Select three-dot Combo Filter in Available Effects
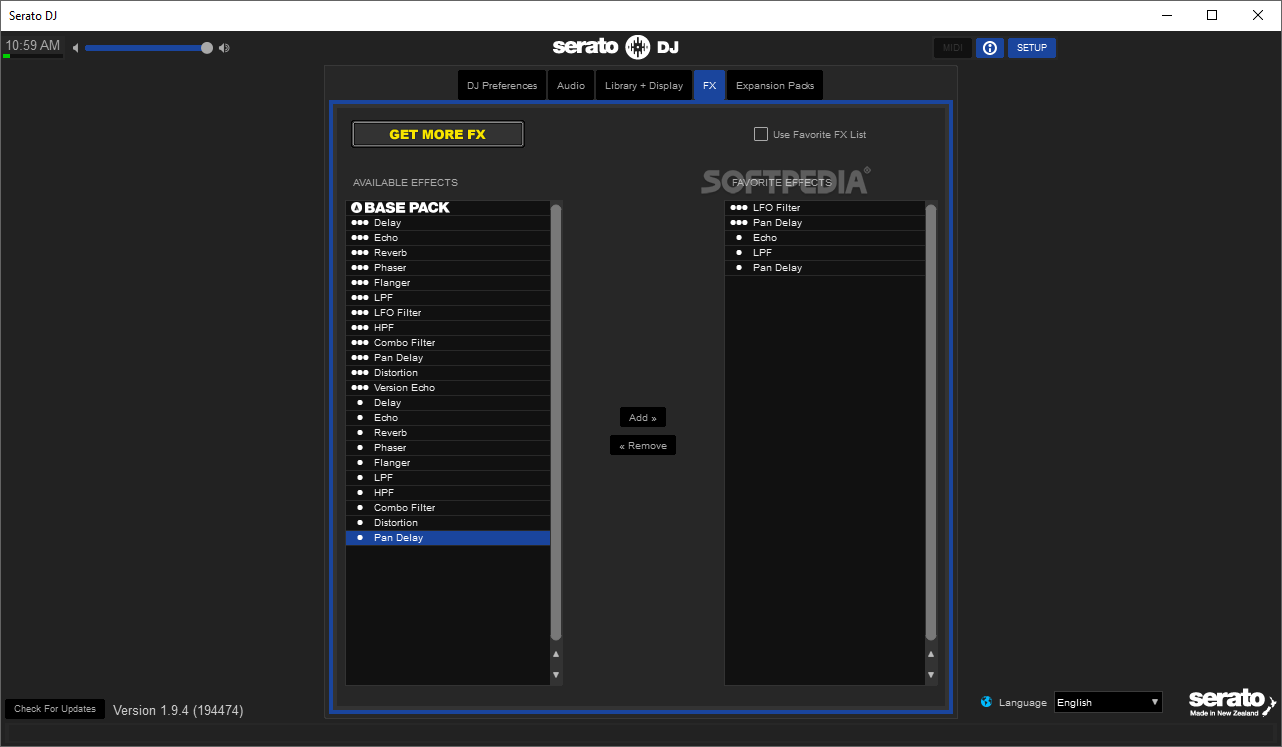The width and height of the screenshot is (1282, 747). (448, 343)
